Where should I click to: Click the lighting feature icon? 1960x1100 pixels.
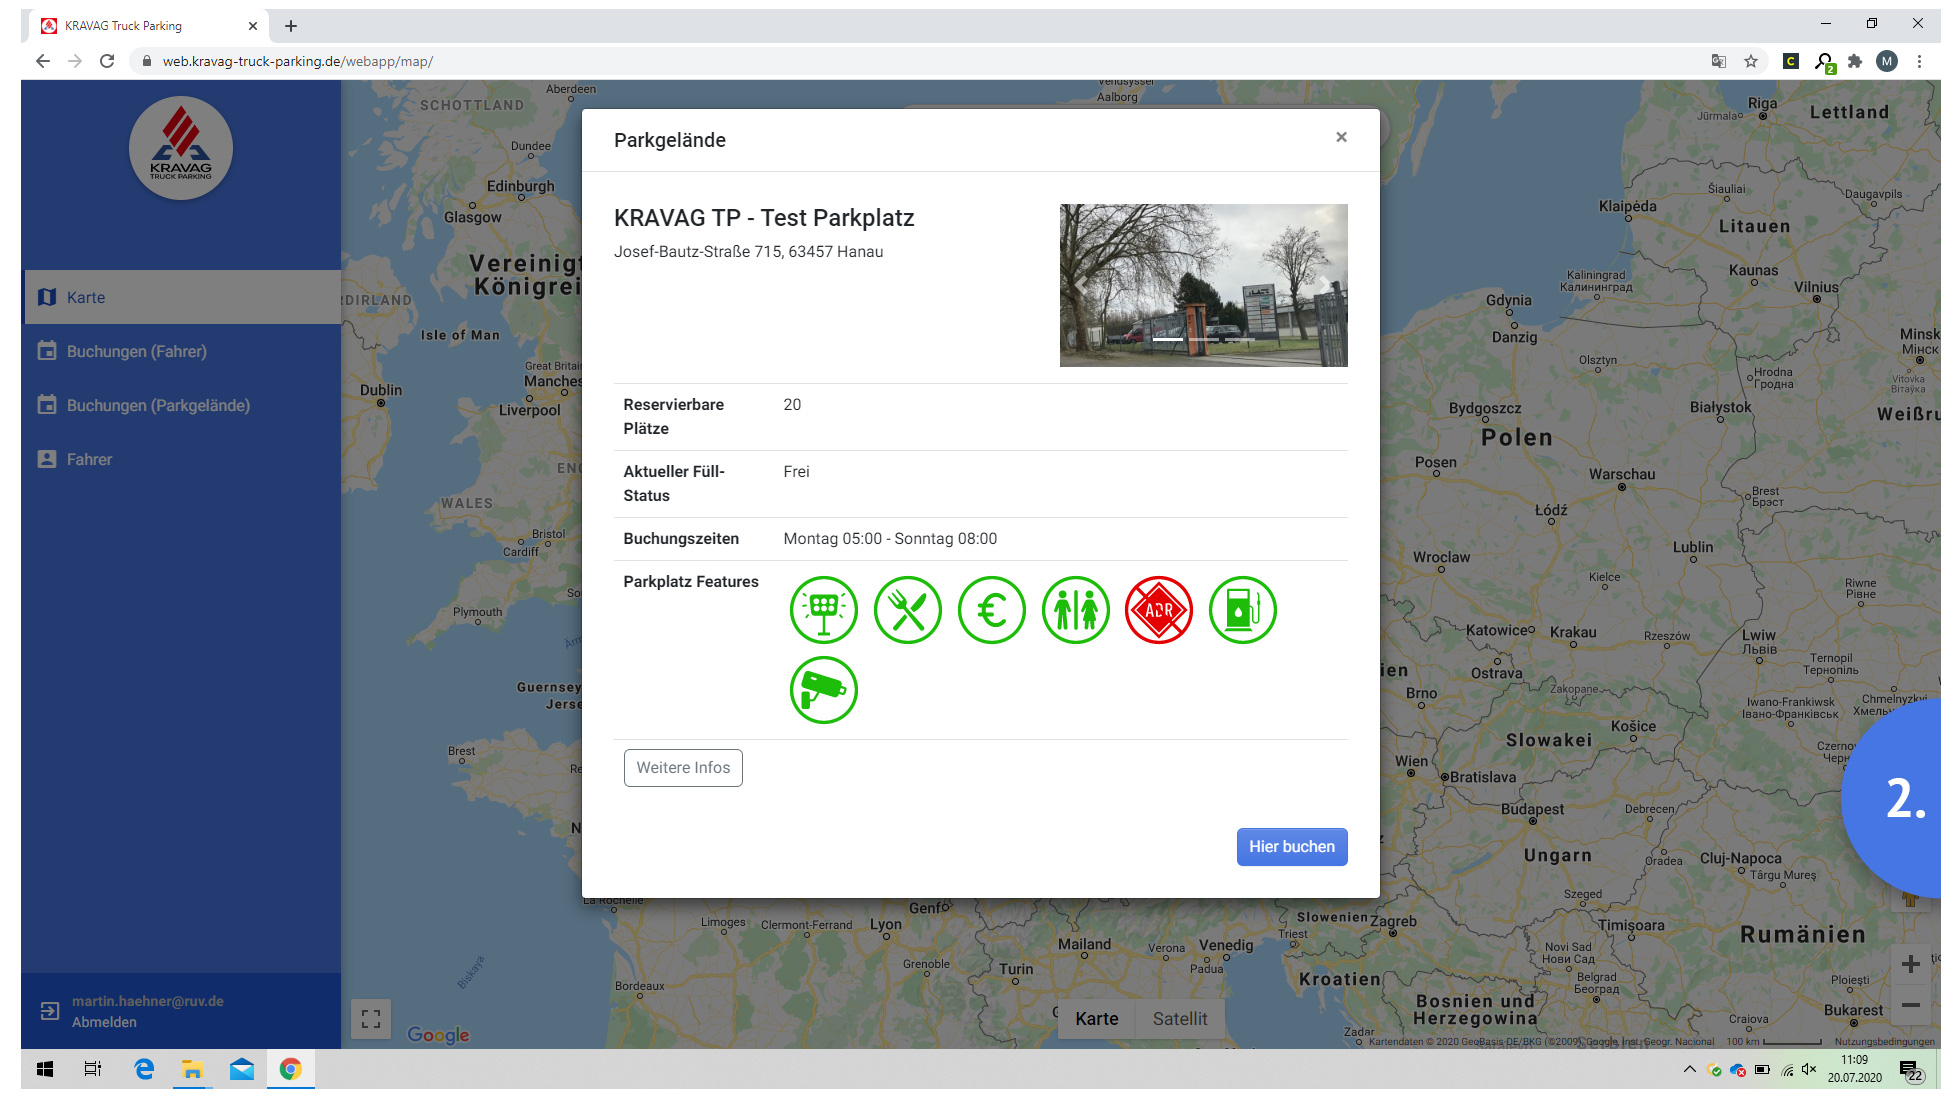click(x=823, y=610)
